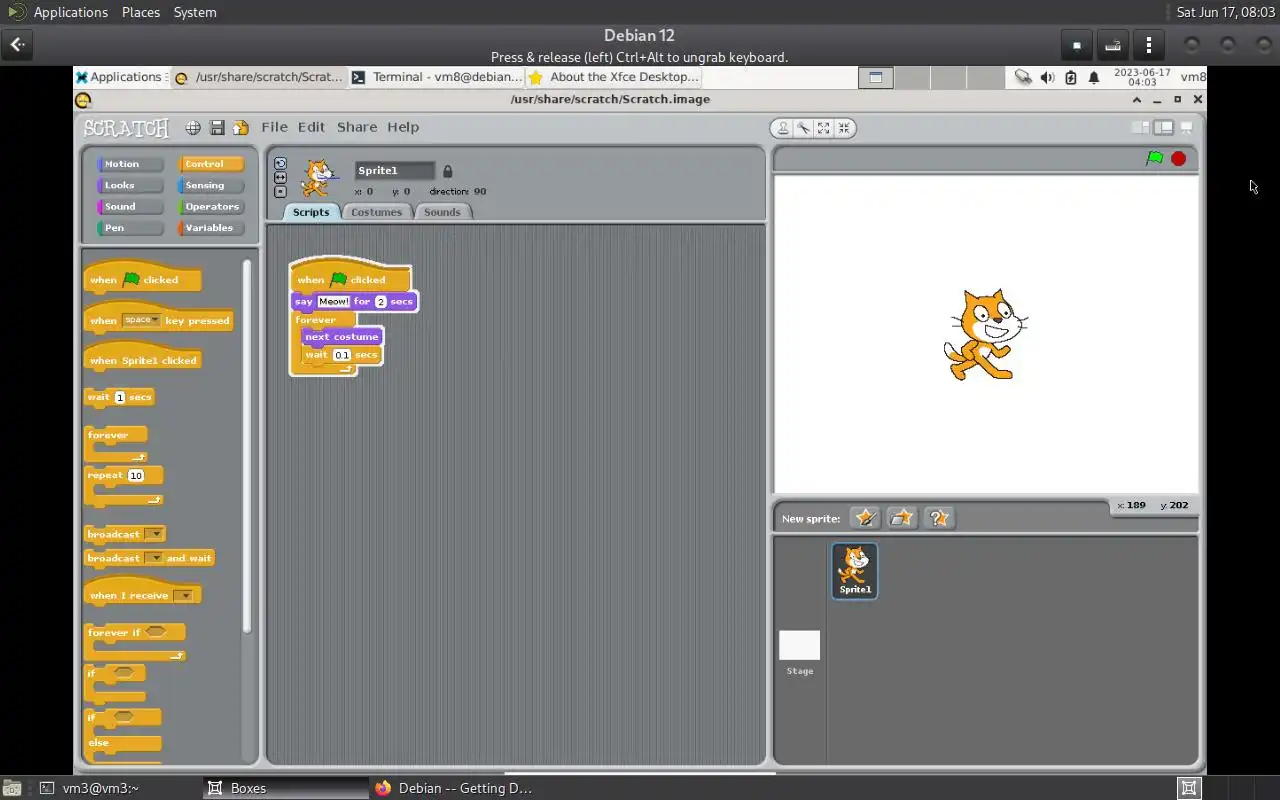This screenshot has width=1280, height=800.
Task: Click the red stop sign button
Action: (x=1179, y=158)
